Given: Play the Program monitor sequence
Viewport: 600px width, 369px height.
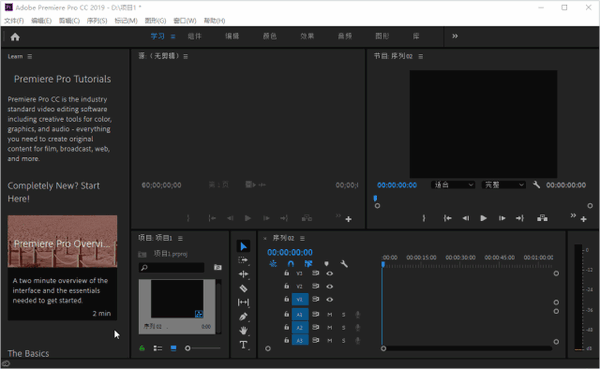Looking at the screenshot, I should 483,218.
